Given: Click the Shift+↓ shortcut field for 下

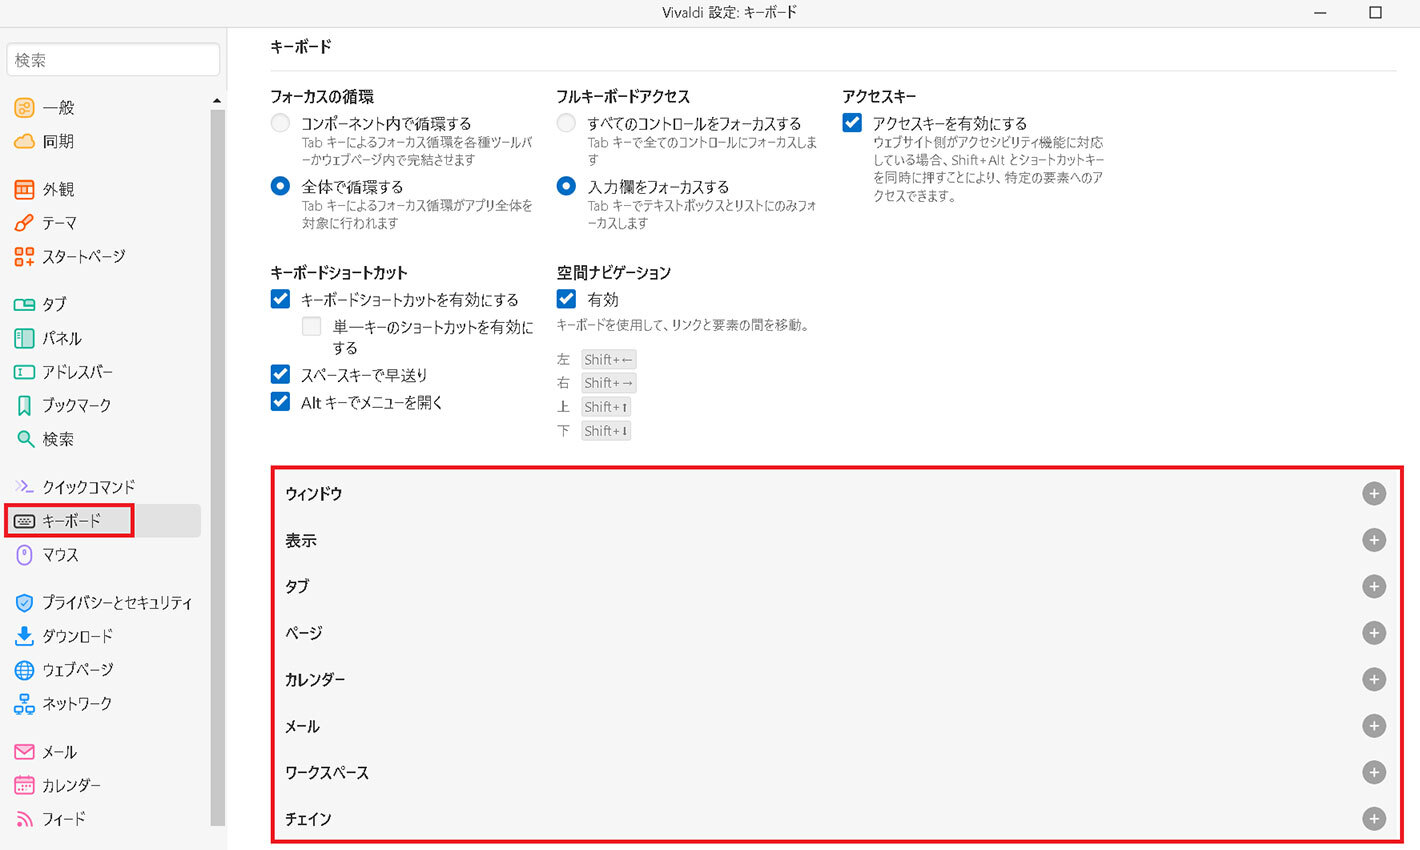Looking at the screenshot, I should point(606,431).
